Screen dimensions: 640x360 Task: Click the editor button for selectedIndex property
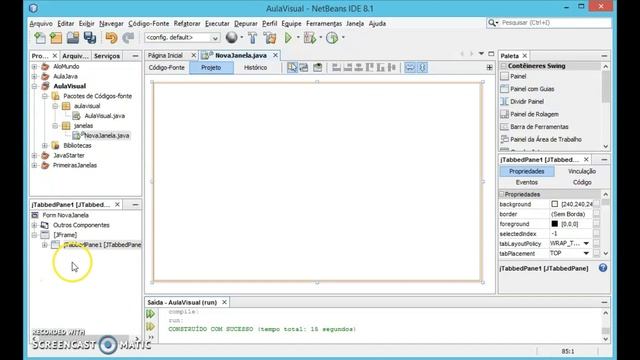(596, 233)
